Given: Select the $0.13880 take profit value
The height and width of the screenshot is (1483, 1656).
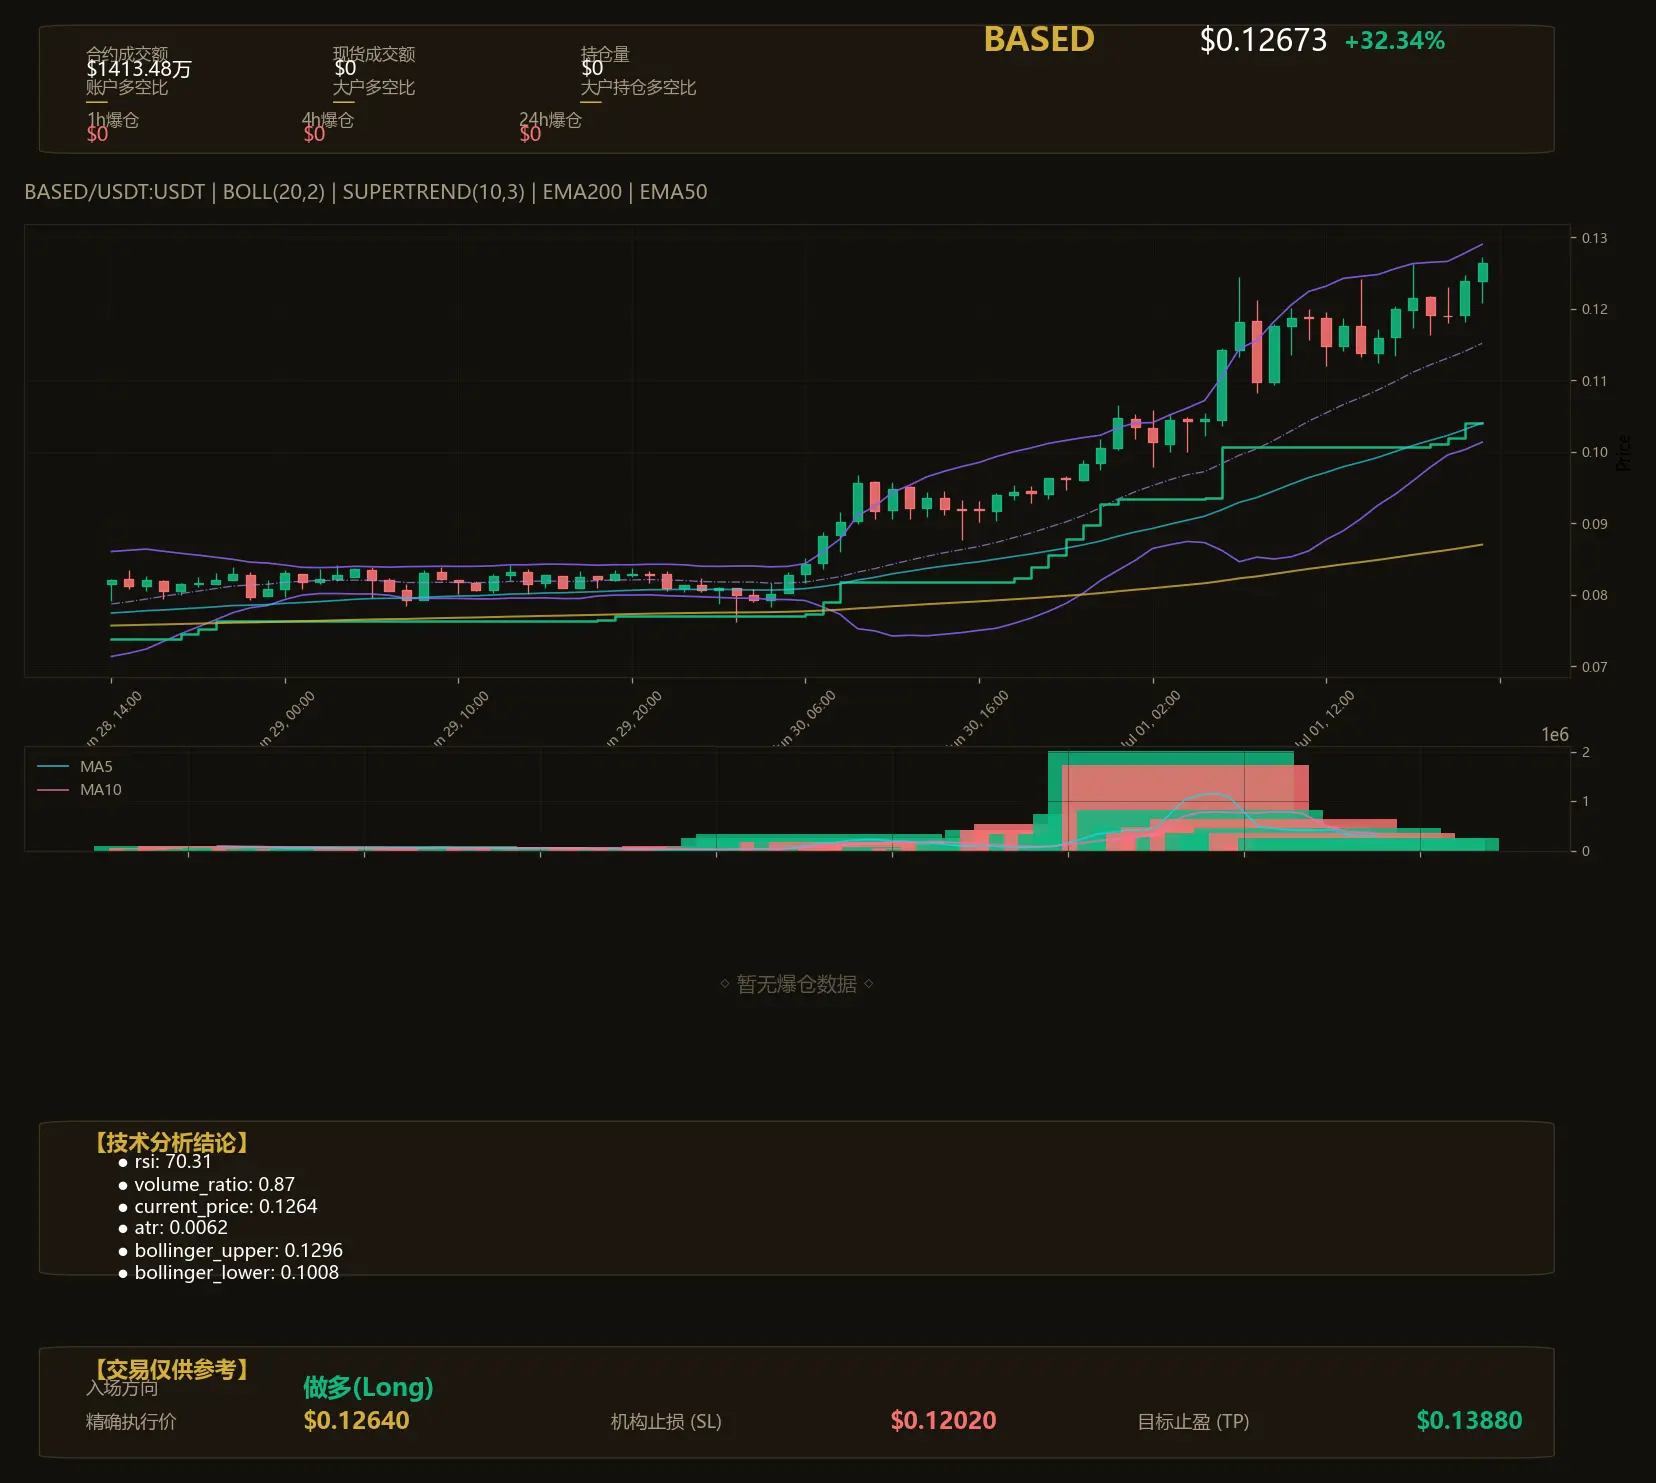Looking at the screenshot, I should click(x=1469, y=1420).
